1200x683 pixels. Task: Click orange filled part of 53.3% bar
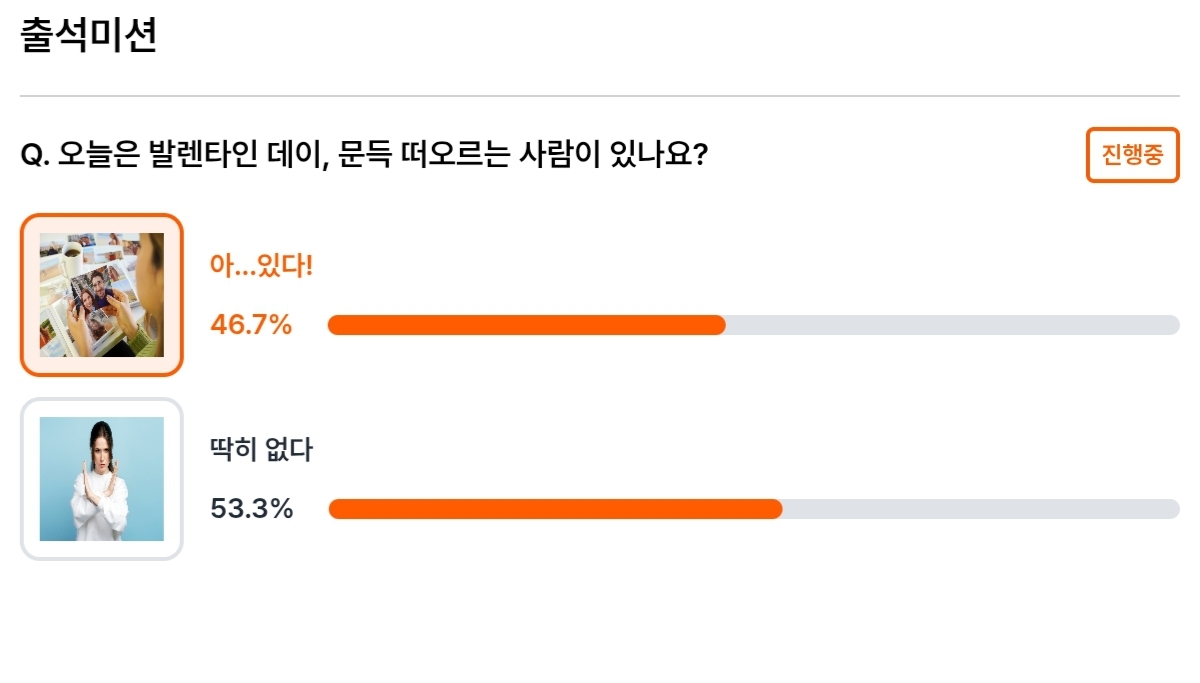(555, 509)
